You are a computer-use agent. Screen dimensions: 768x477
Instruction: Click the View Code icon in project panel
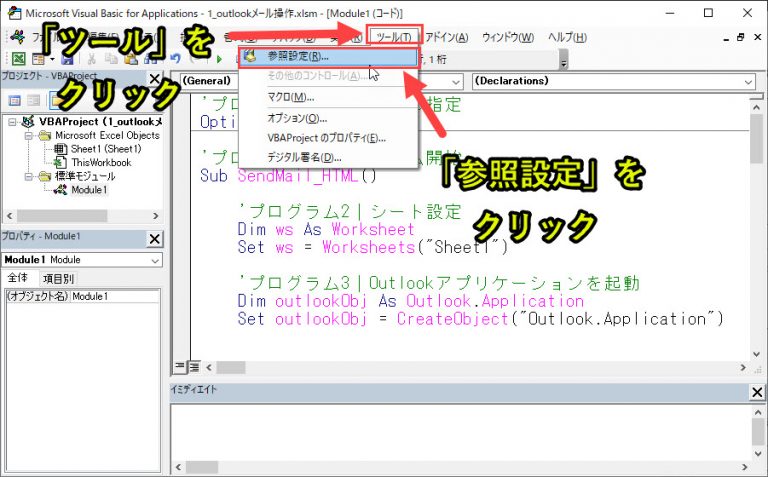pyautogui.click(x=15, y=100)
